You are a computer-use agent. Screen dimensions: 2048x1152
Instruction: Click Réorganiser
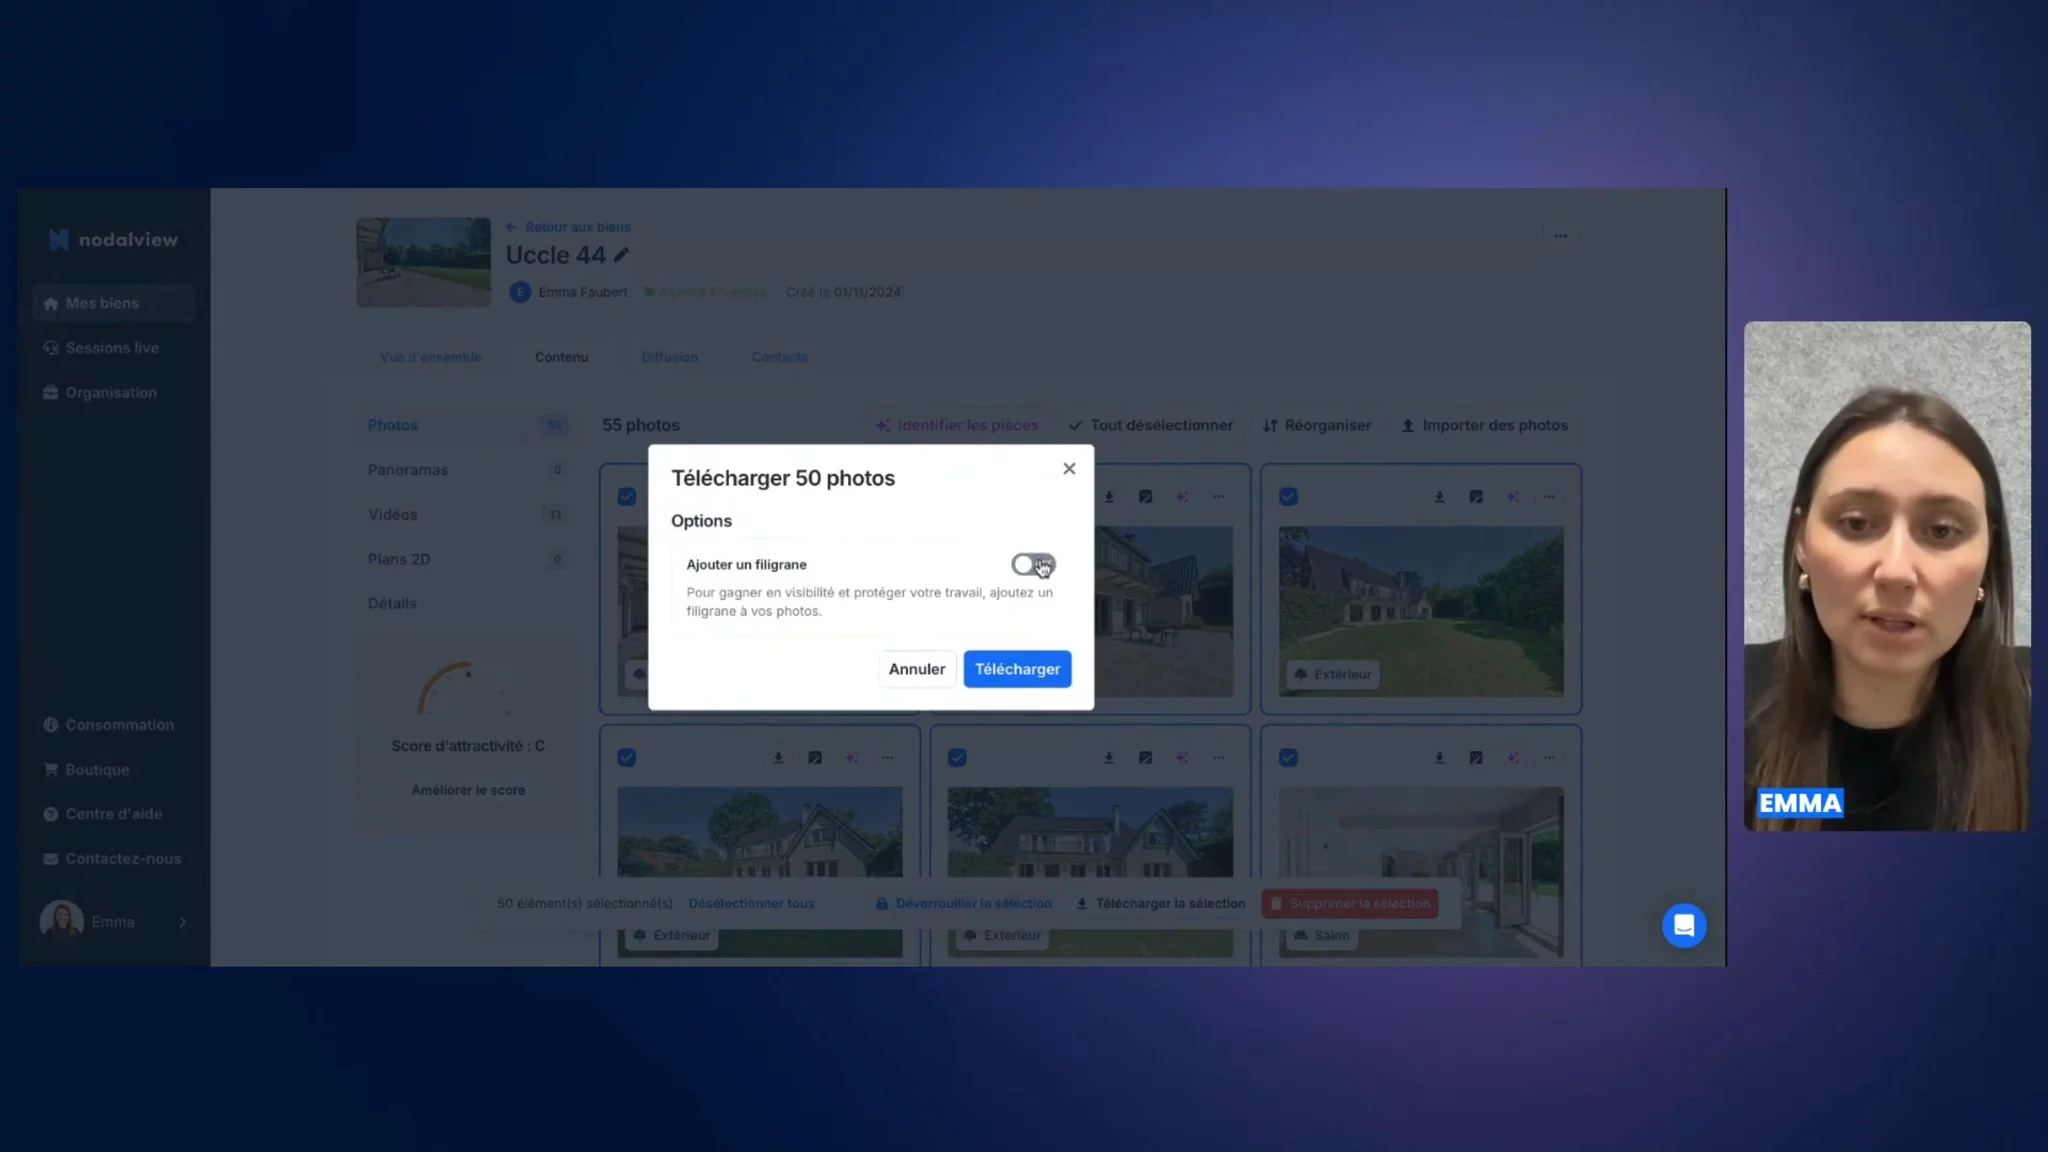[1317, 425]
